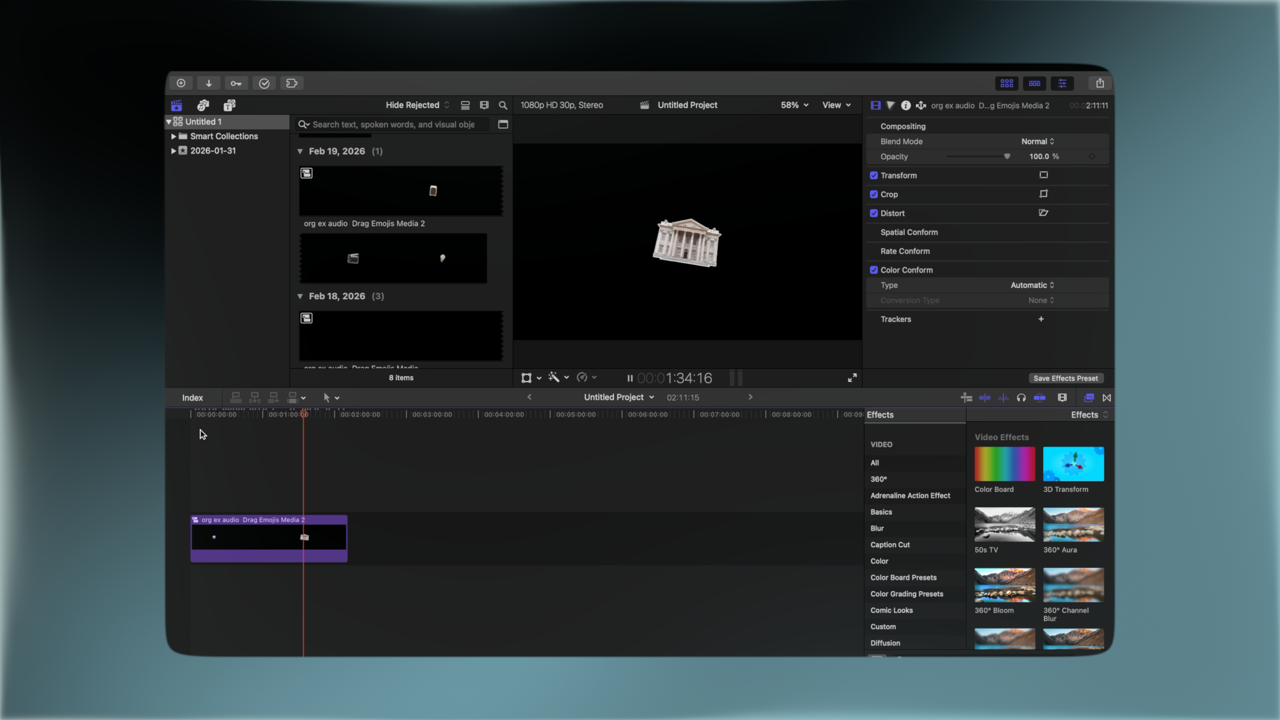The width and height of the screenshot is (1280, 720).
Task: Click the playhead on timeline ruler
Action: 304,414
